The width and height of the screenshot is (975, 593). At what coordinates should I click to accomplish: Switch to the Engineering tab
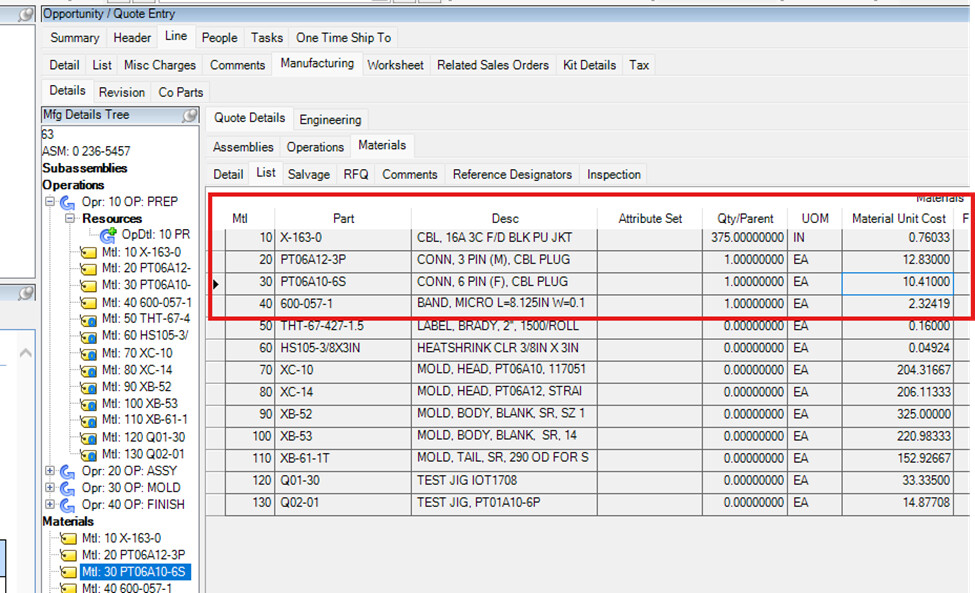click(x=330, y=119)
